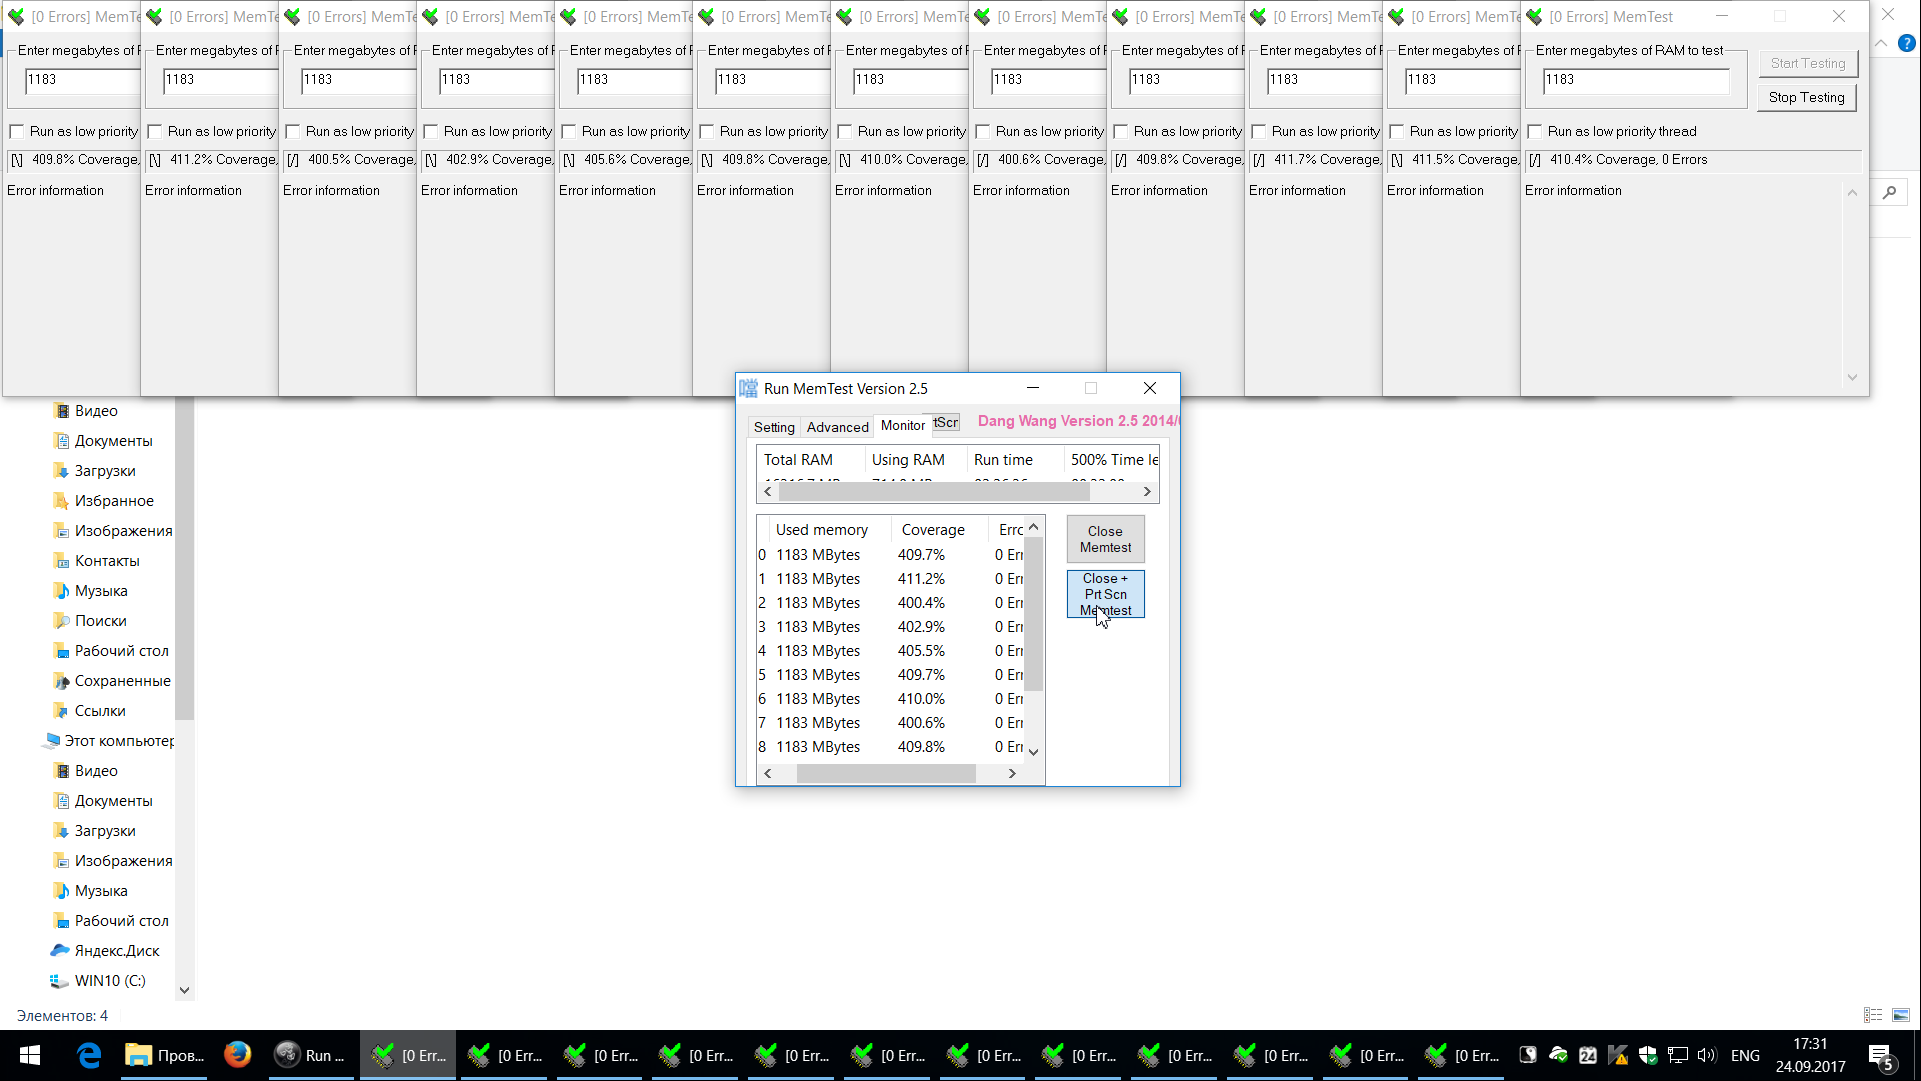Open the Run MemTest taskbar item
1921x1081 pixels.
tap(312, 1055)
